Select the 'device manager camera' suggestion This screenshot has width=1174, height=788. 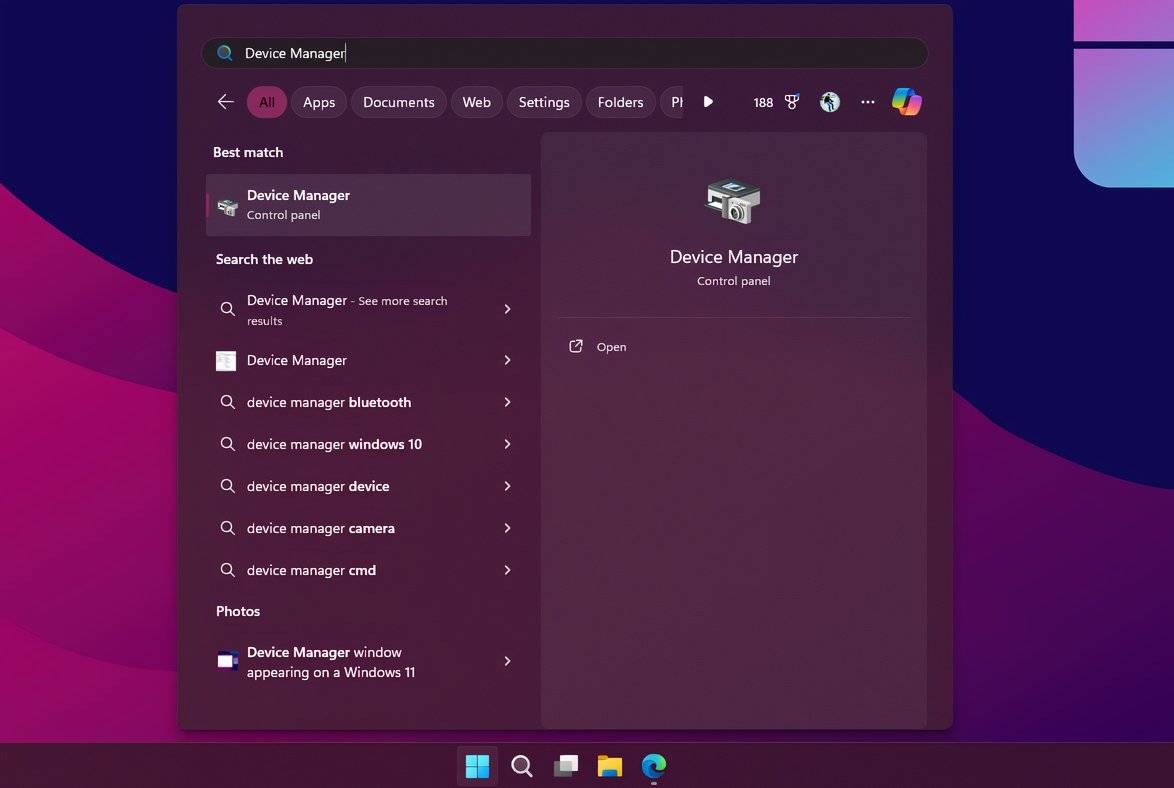[368, 528]
